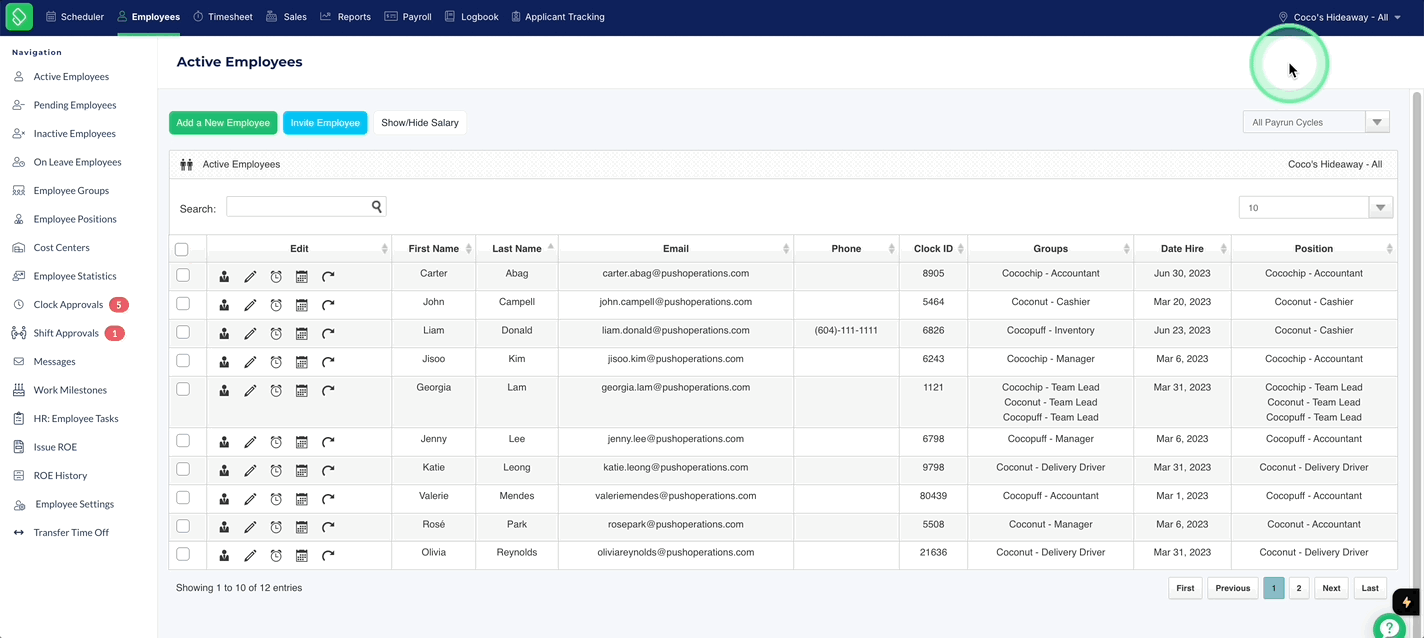The image size is (1424, 638).
Task: Select the checkbox for Georgia Lam
Action: pyautogui.click(x=183, y=389)
